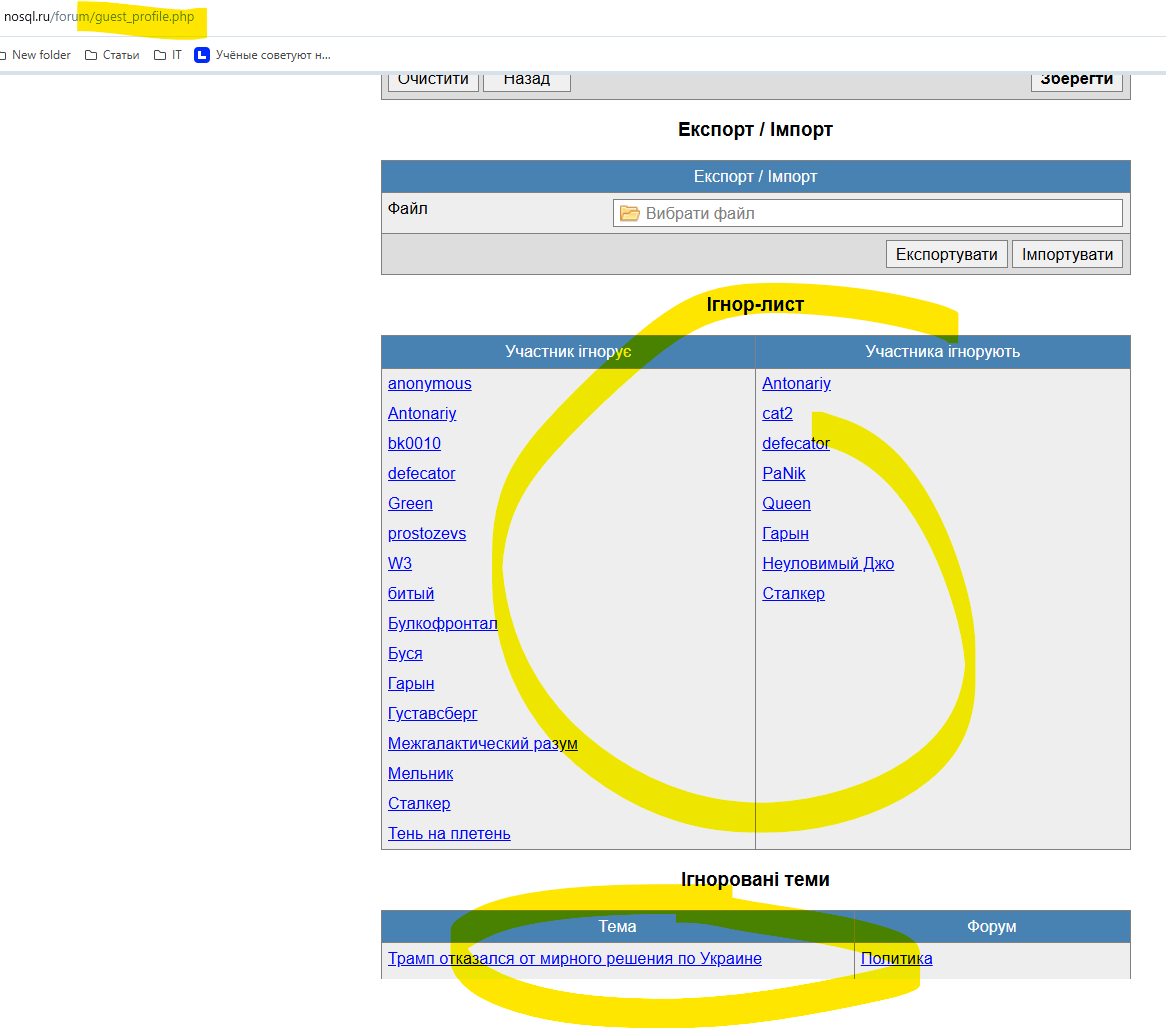Image resolution: width=1166 pixels, height=1030 pixels.
Task: Open the Учёные советуют bookmark
Action: pos(263,55)
